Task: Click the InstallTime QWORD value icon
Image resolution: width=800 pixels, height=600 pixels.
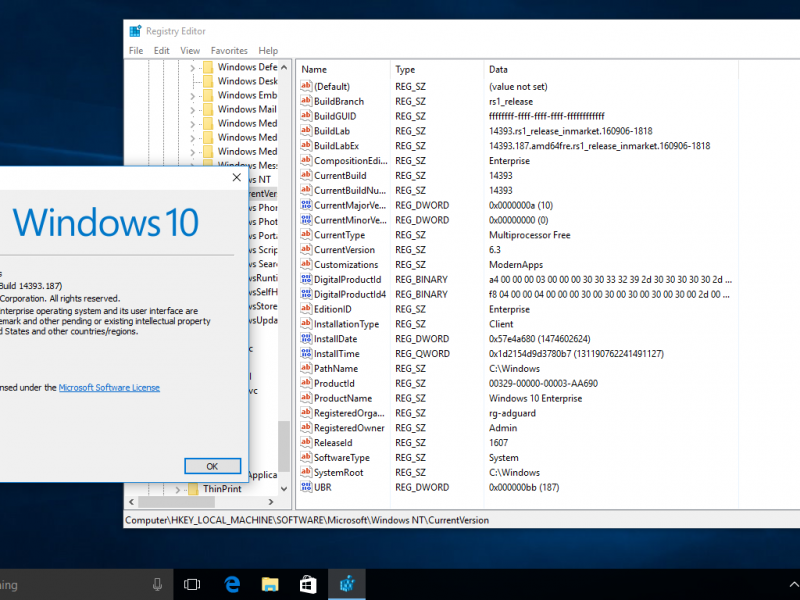Action: (x=306, y=353)
